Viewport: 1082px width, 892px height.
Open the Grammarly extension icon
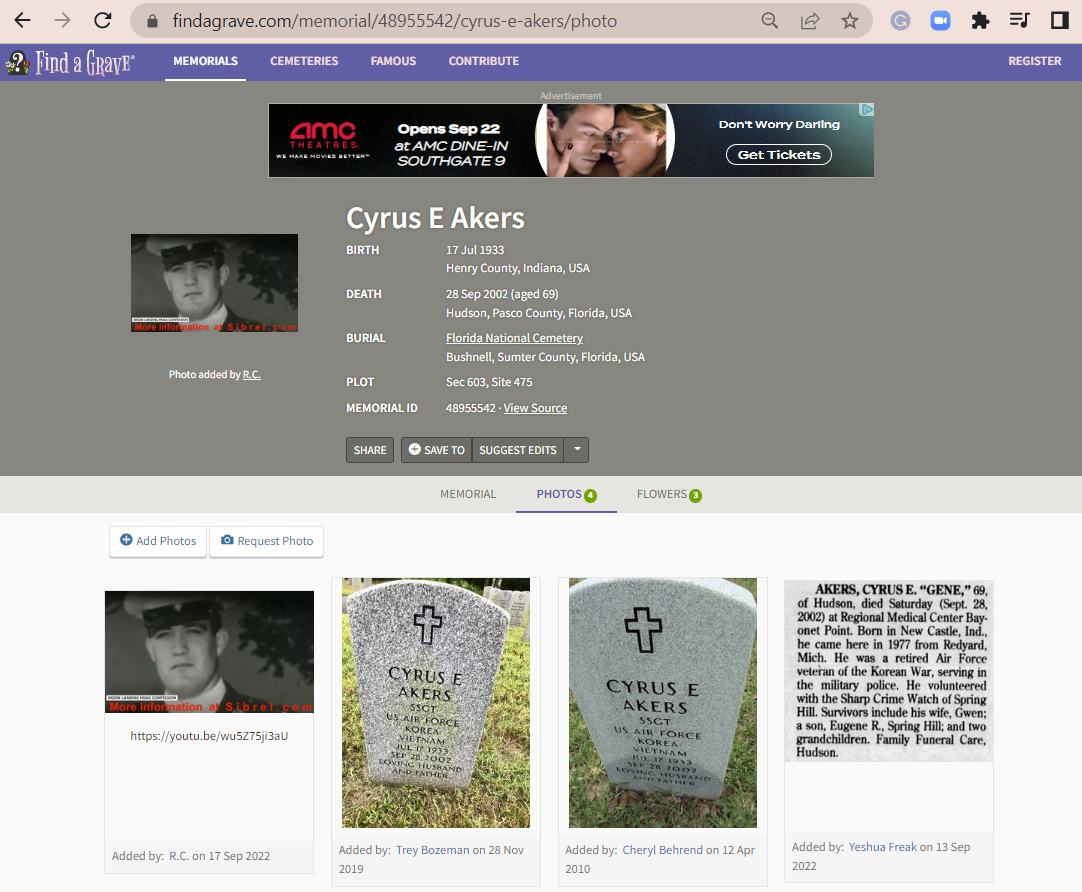coord(900,20)
